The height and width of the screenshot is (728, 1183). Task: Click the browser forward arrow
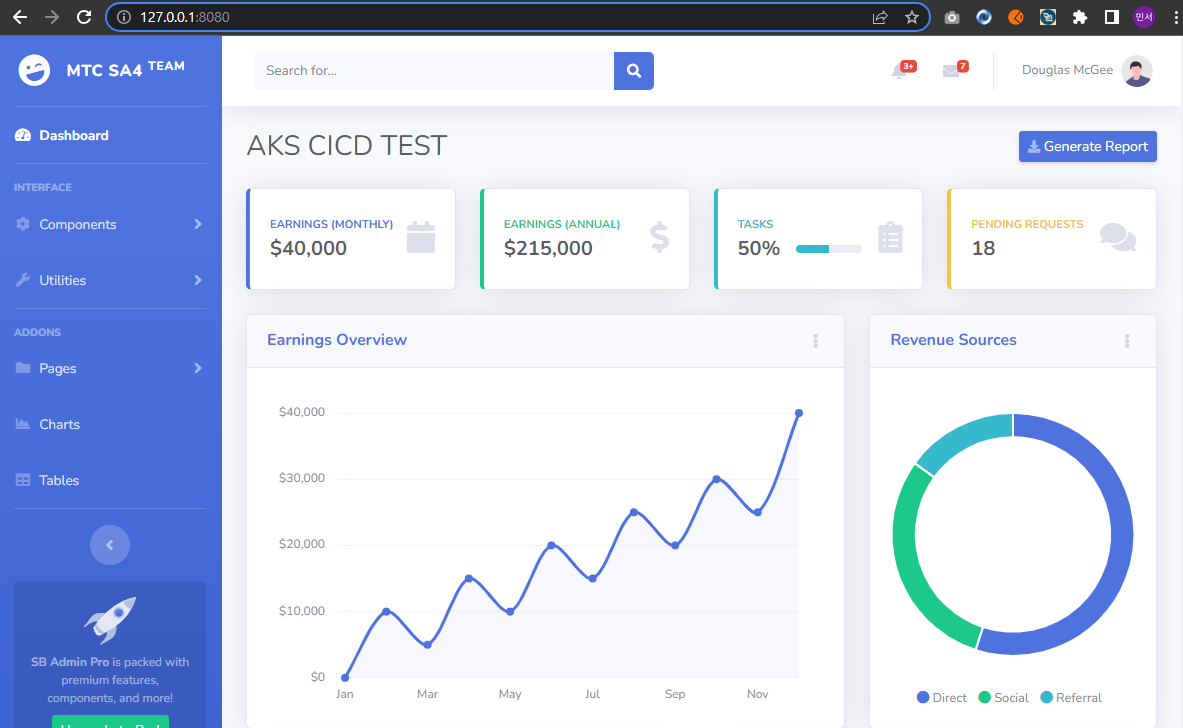point(51,17)
